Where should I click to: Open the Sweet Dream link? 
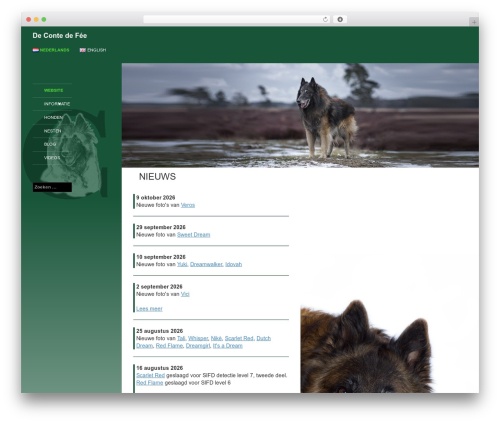pyautogui.click(x=193, y=235)
